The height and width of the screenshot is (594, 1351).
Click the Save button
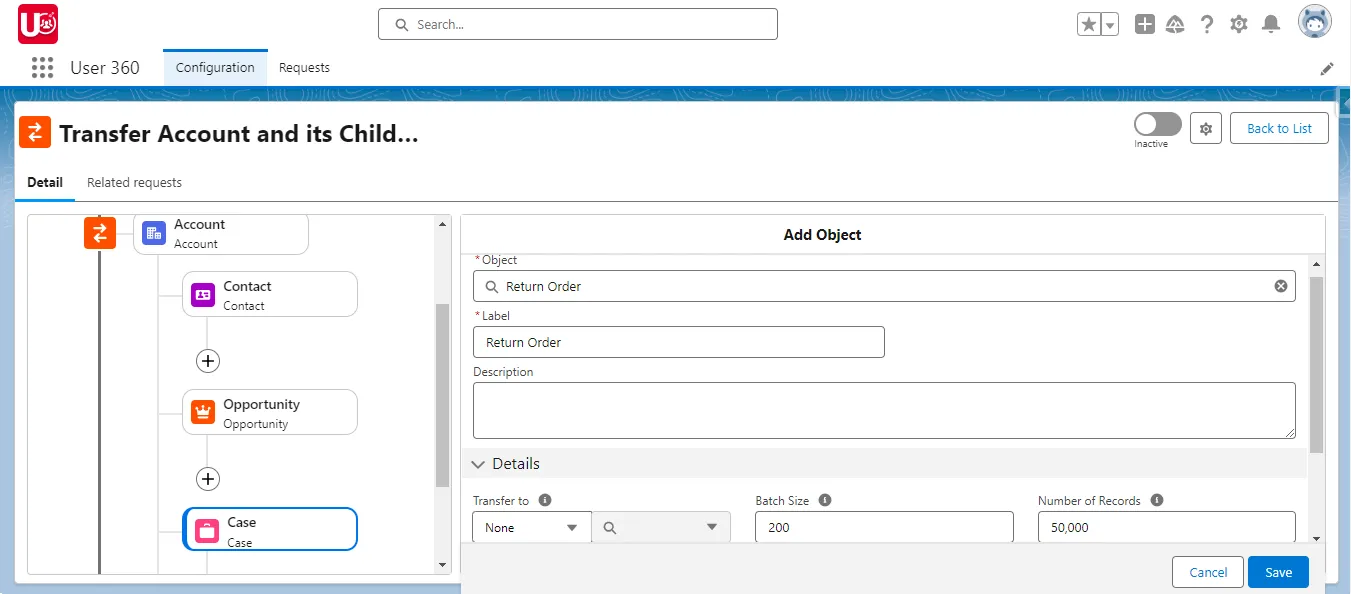(1278, 572)
